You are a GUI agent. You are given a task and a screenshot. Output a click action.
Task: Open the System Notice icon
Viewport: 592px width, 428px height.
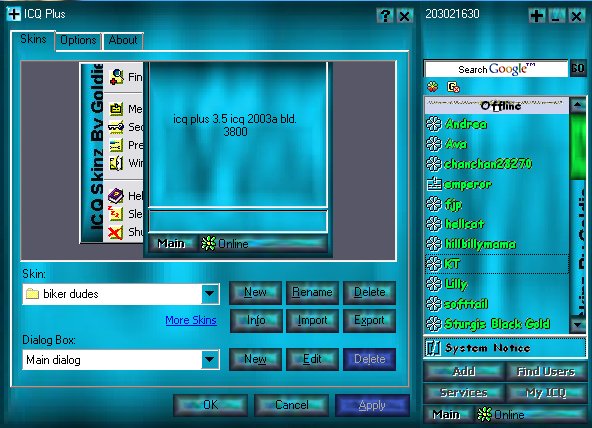coord(433,348)
